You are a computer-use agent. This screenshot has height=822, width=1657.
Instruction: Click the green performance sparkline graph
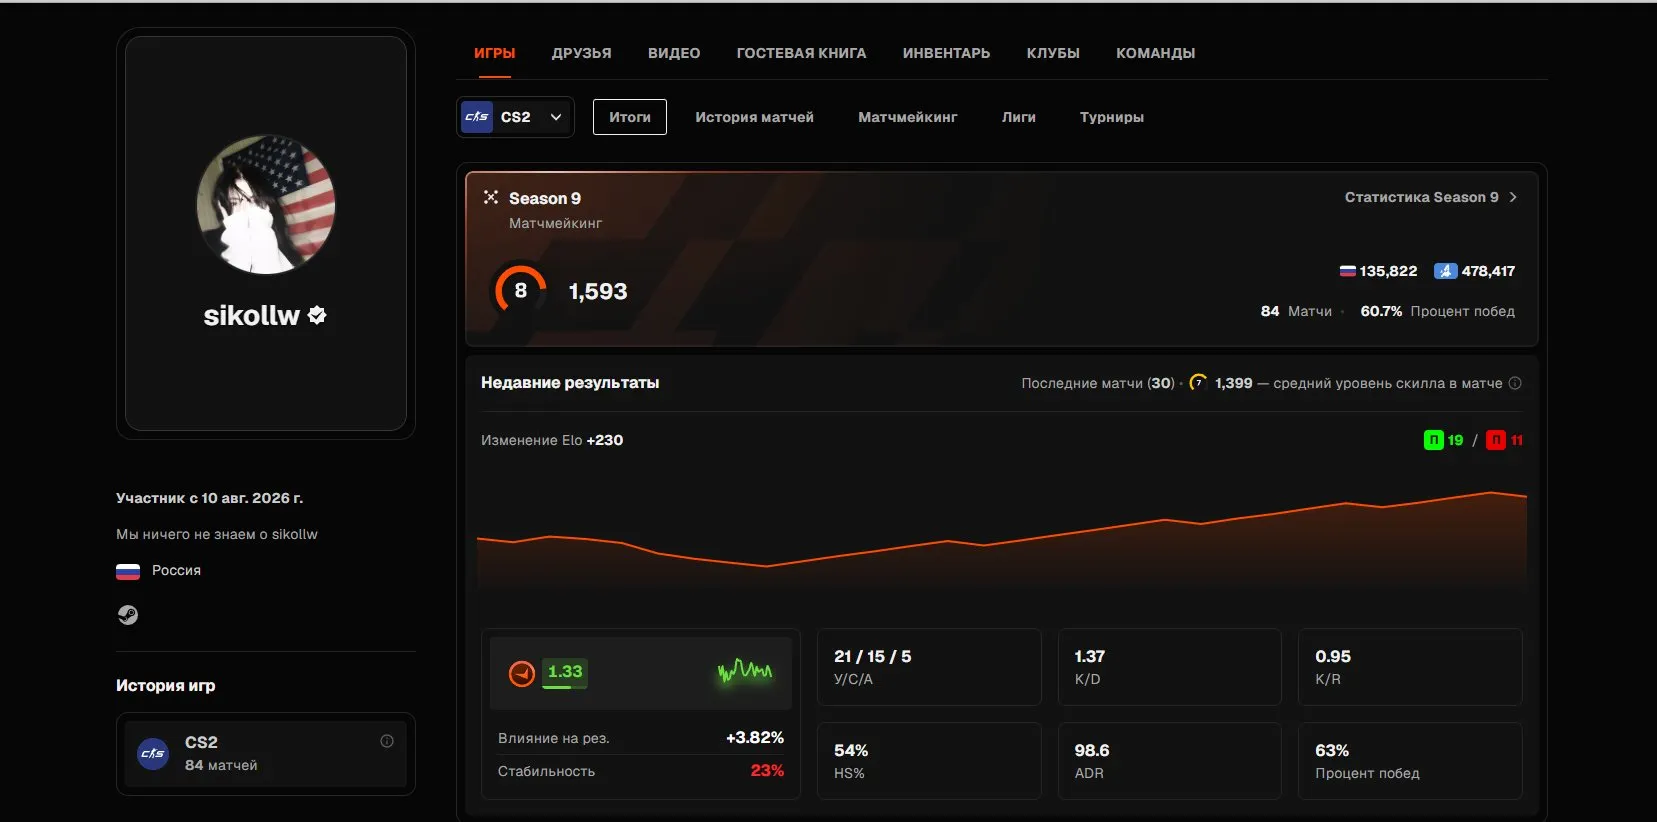(x=745, y=671)
